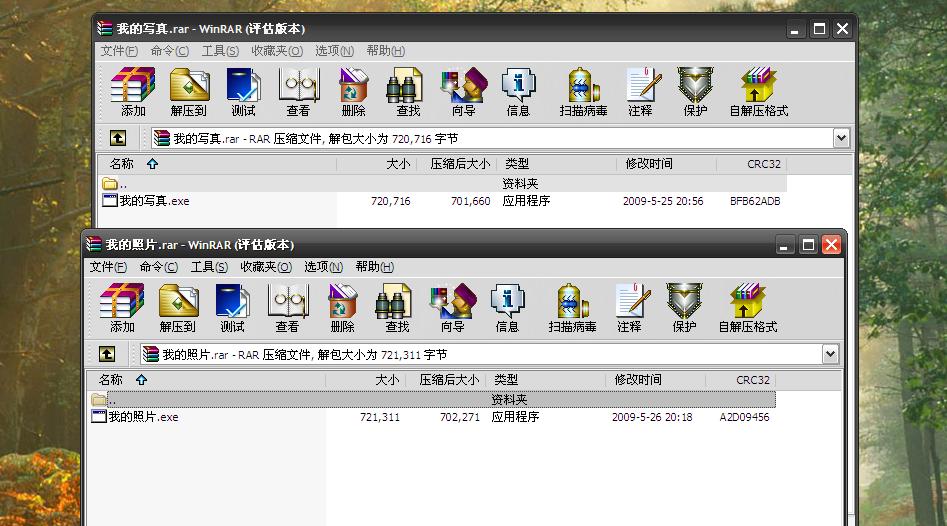Click Test (测试) icon in 我的写真.rar window
The image size is (947, 526).
tap(243, 92)
